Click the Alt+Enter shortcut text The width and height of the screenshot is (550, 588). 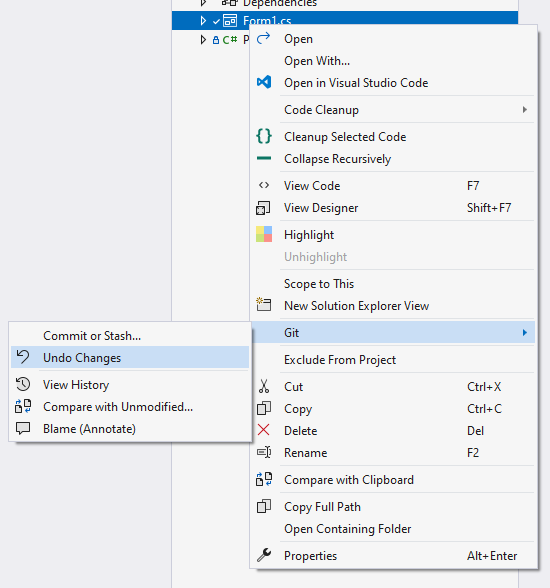[492, 556]
